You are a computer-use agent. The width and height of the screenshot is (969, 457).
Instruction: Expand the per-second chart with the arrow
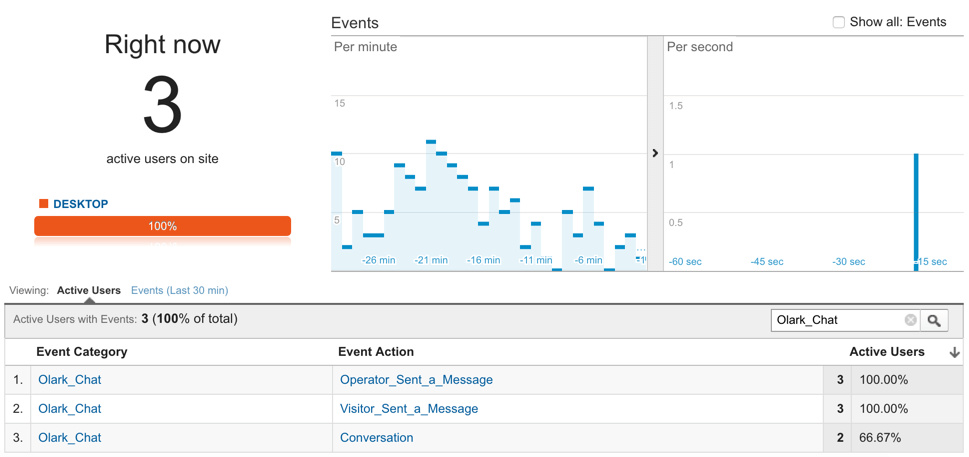pos(655,153)
